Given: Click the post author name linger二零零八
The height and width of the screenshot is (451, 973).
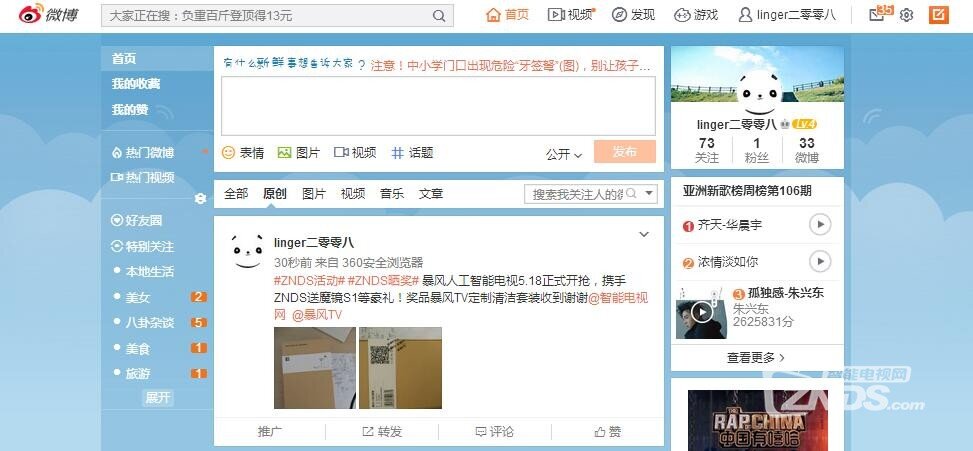Looking at the screenshot, I should point(314,243).
